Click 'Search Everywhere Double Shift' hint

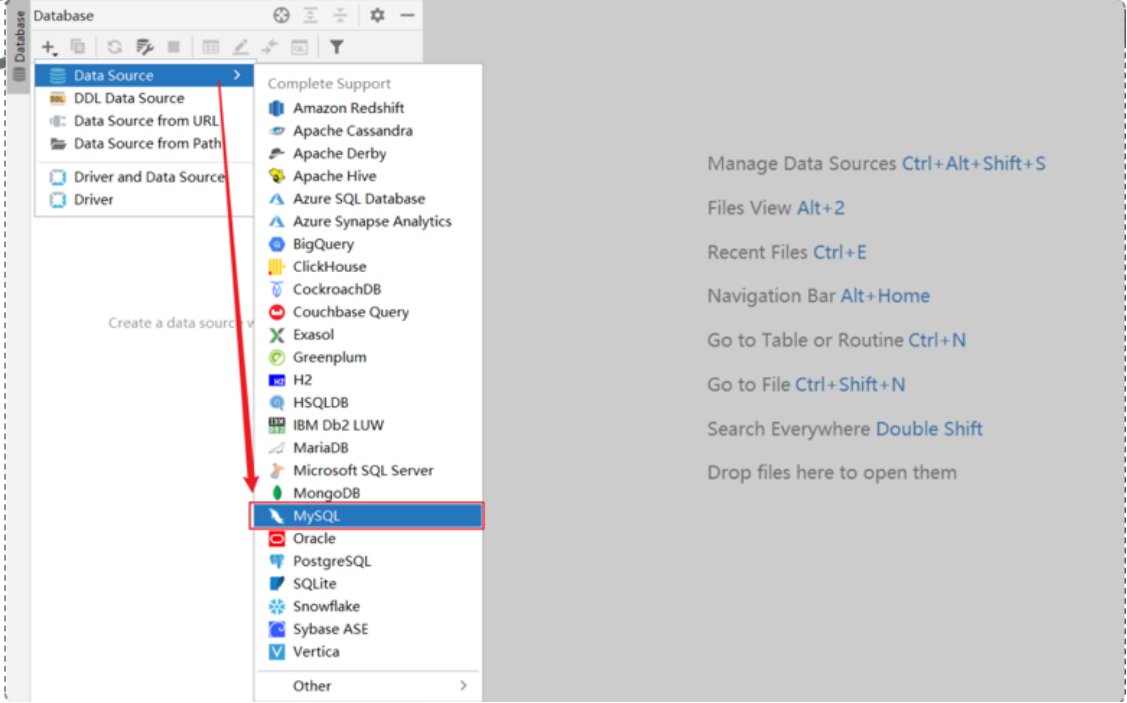point(845,429)
